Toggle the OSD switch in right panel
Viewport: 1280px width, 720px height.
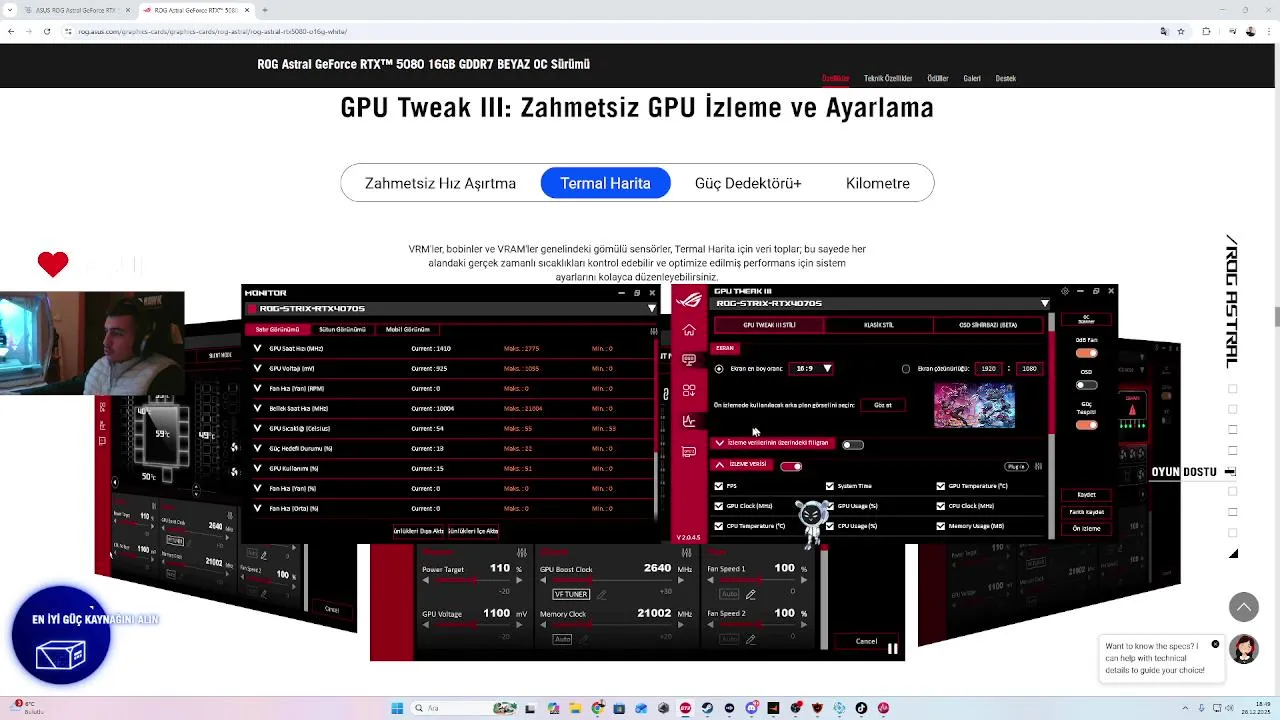tap(1087, 385)
